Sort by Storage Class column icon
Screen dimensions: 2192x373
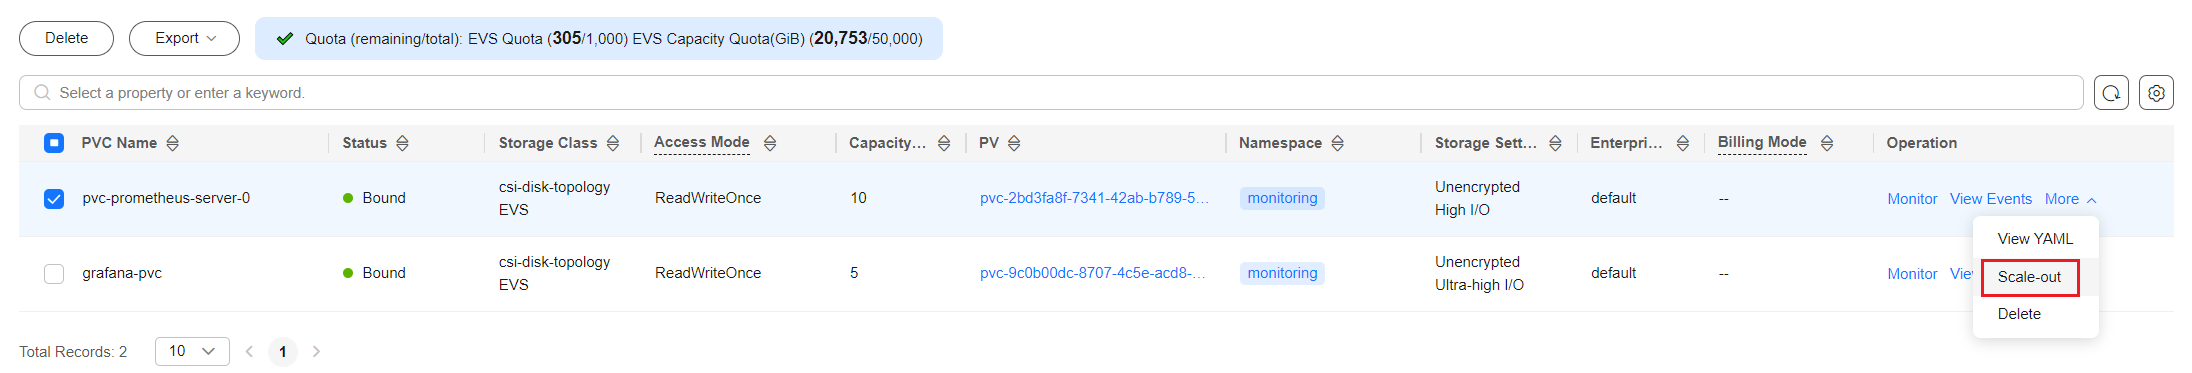coord(613,143)
